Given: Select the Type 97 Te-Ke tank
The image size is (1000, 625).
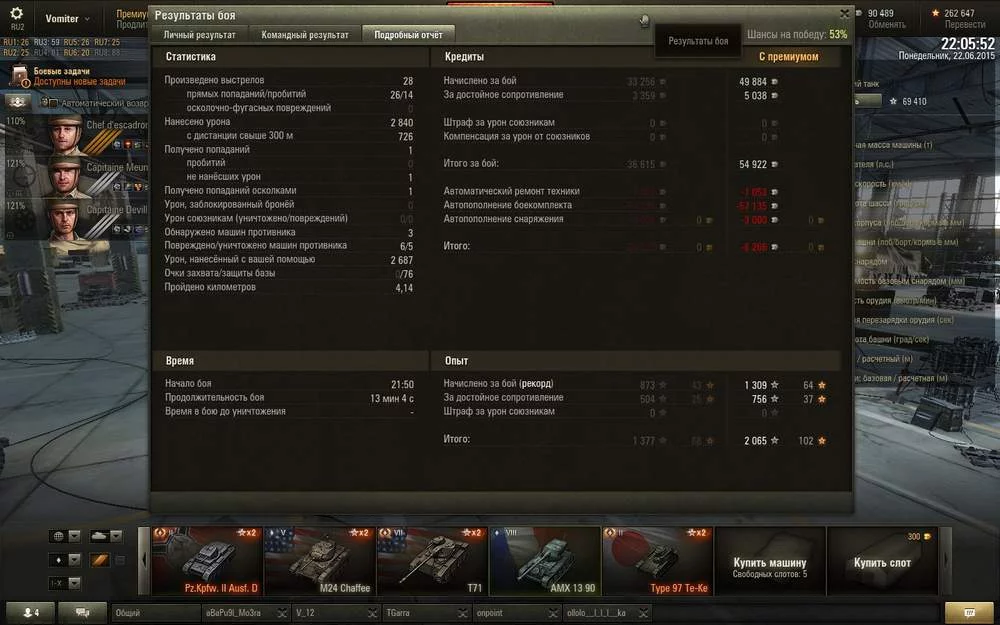Looking at the screenshot, I should 658,561.
